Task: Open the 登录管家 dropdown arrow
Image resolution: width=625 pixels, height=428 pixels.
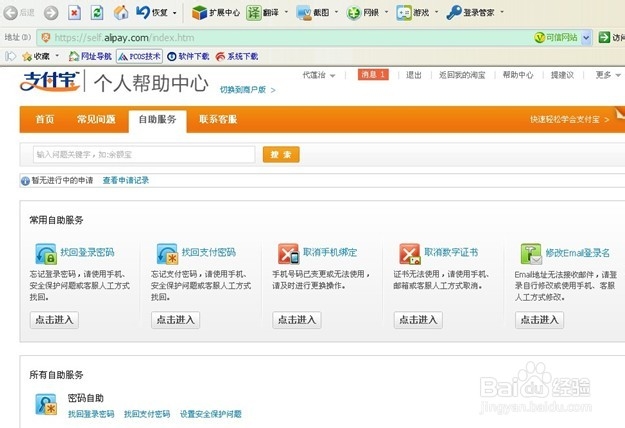Action: click(x=502, y=12)
